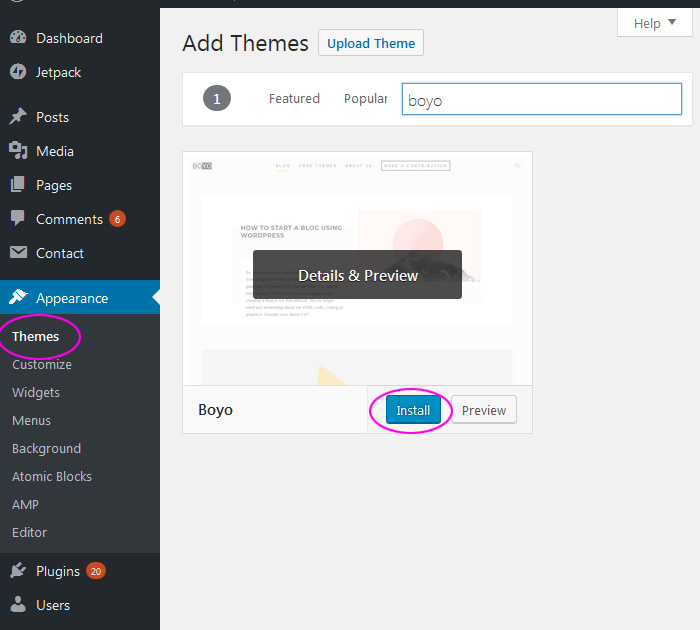Click the Media icon in sidebar
This screenshot has height=630, width=700.
coord(18,150)
